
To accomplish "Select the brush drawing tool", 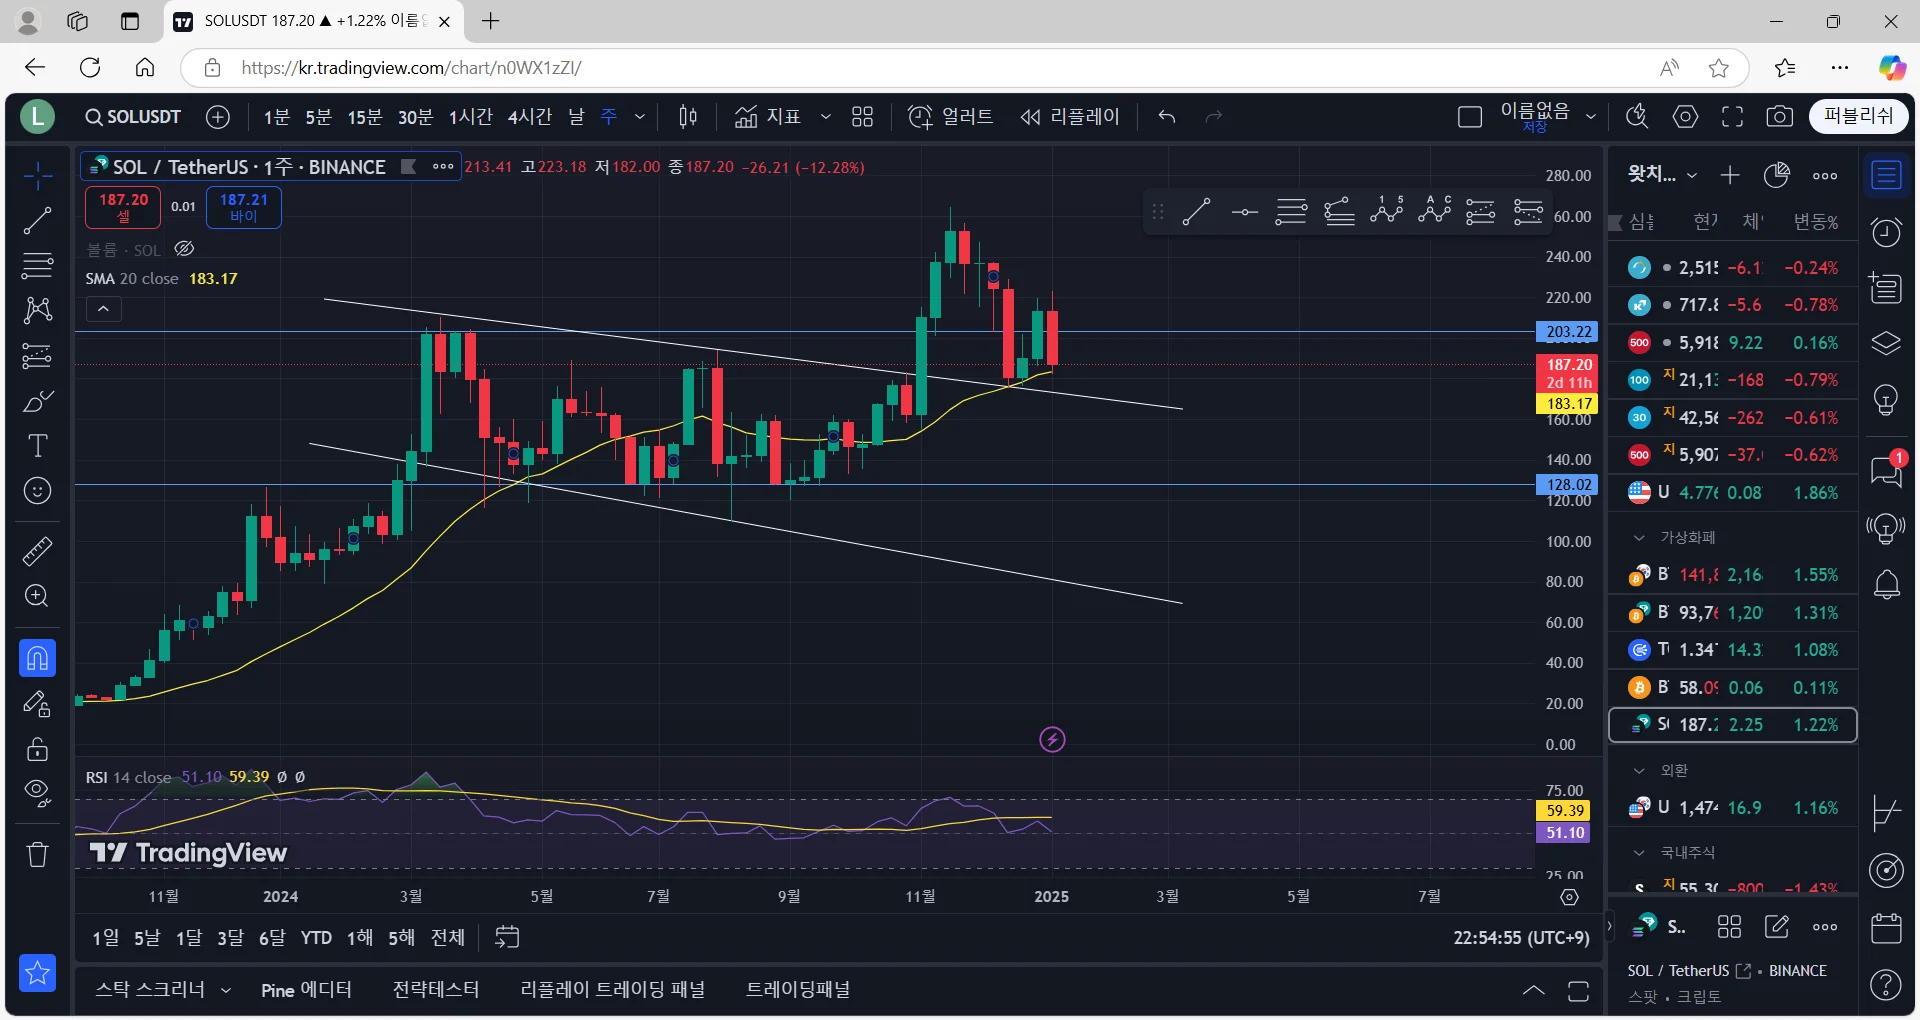I will [x=37, y=401].
